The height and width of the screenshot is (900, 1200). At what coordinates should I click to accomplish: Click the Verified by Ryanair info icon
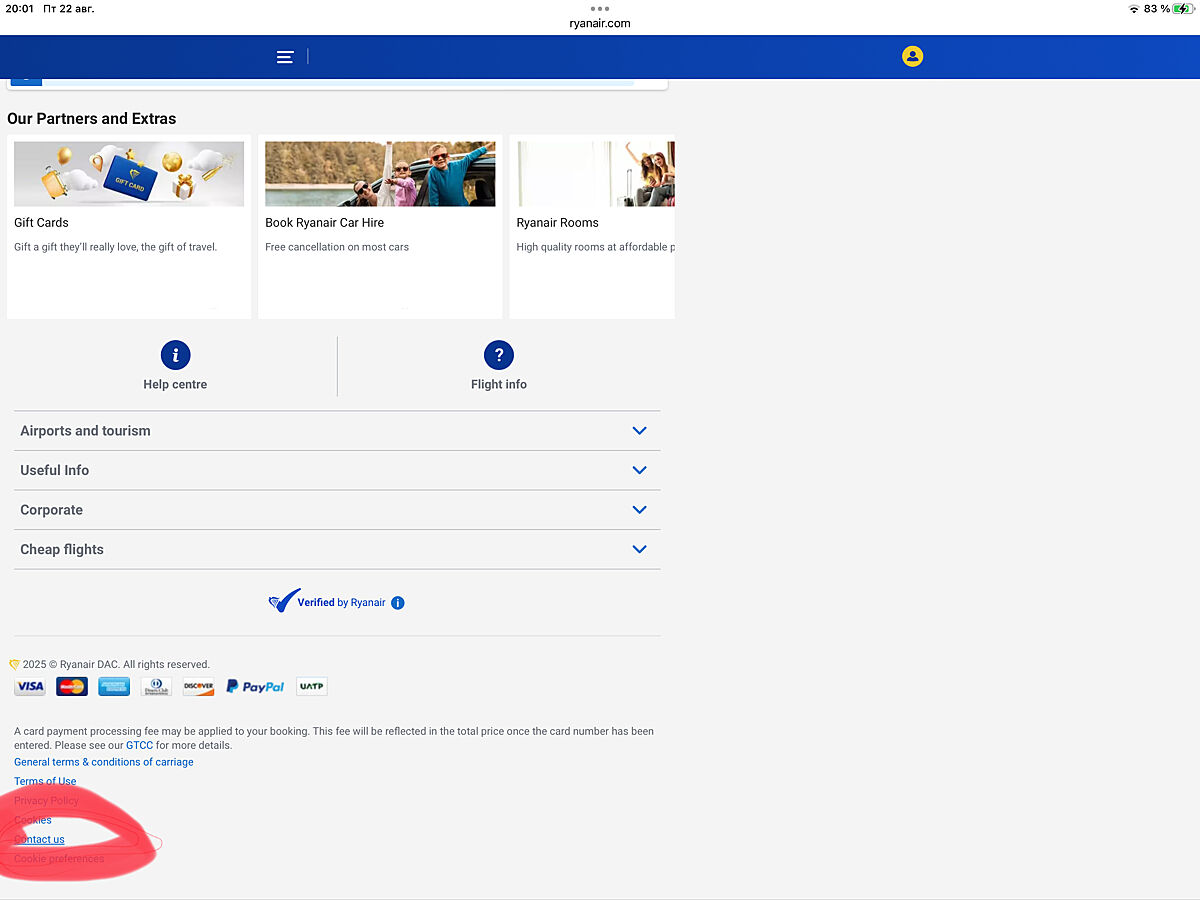(398, 603)
